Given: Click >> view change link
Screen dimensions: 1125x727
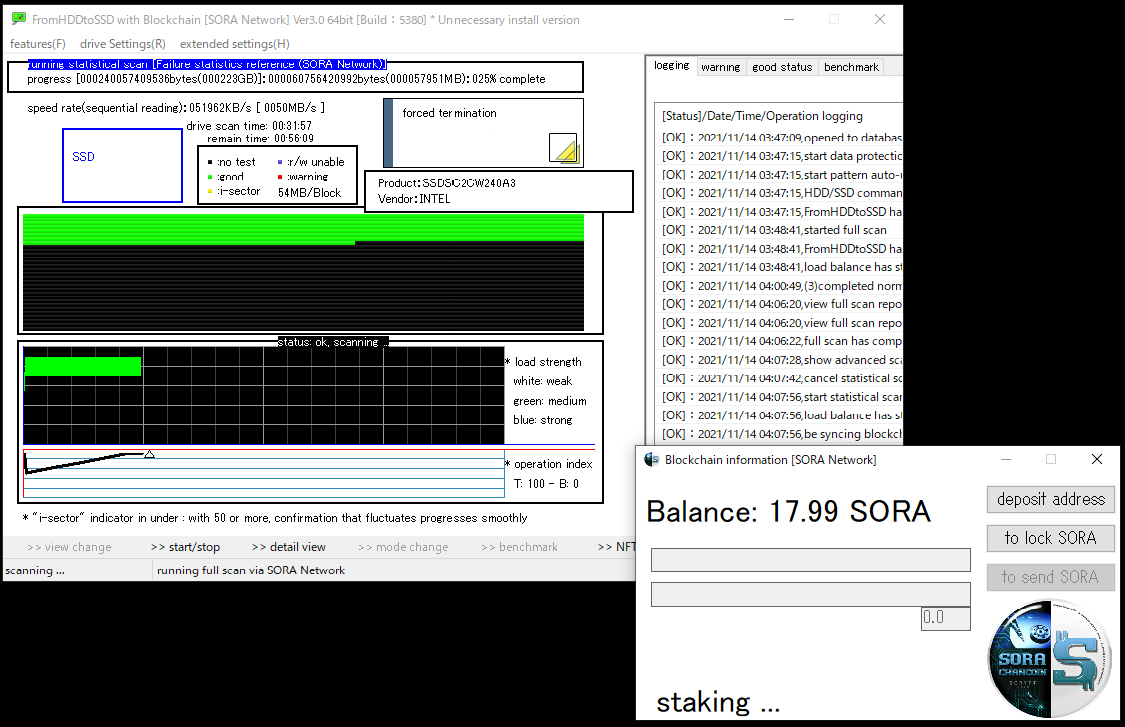Looking at the screenshot, I should (x=69, y=547).
